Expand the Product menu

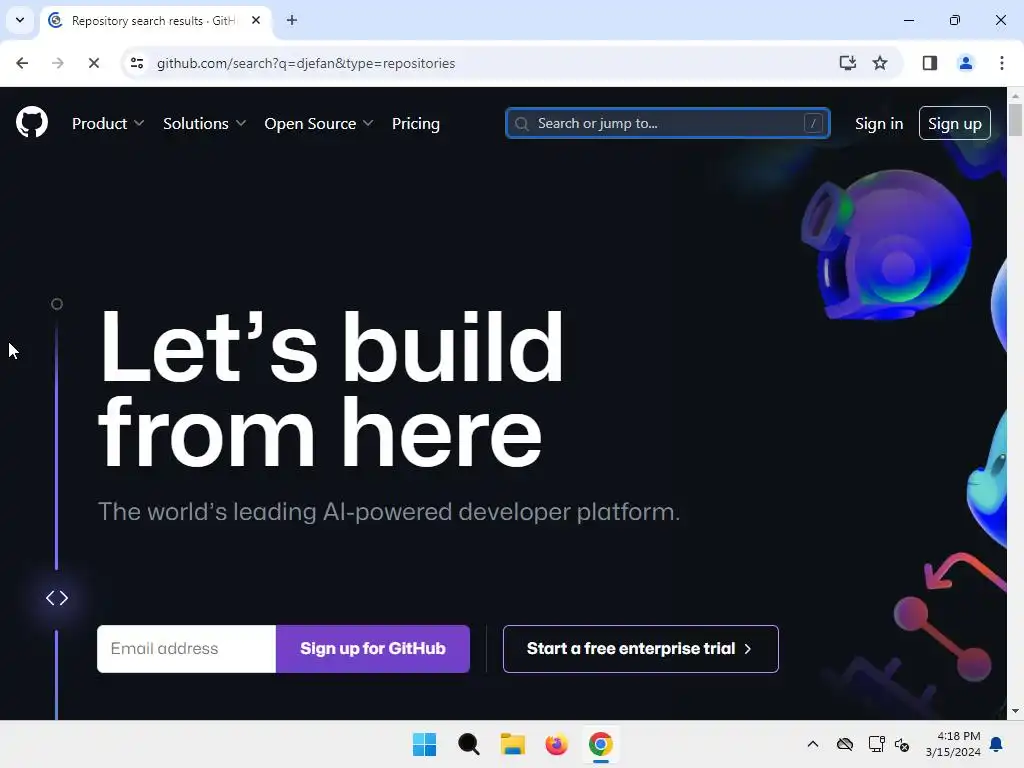point(108,123)
